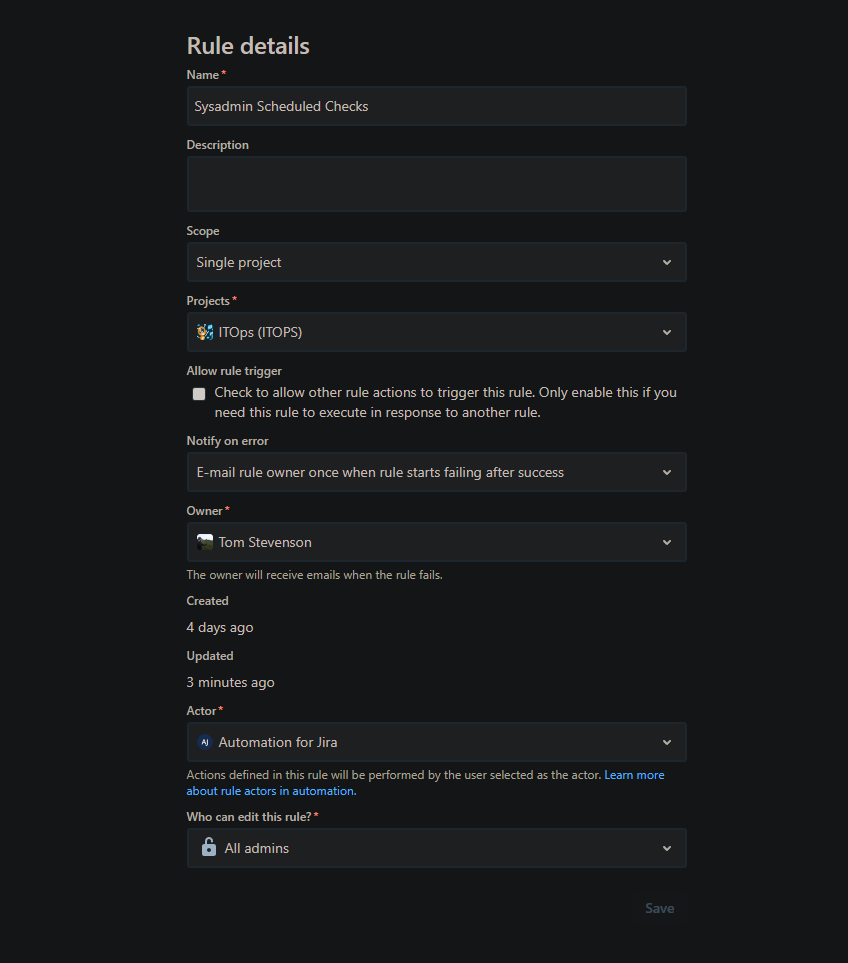Viewport: 848px width, 963px height.
Task: Open the Projects dropdown arrow
Action: (667, 332)
